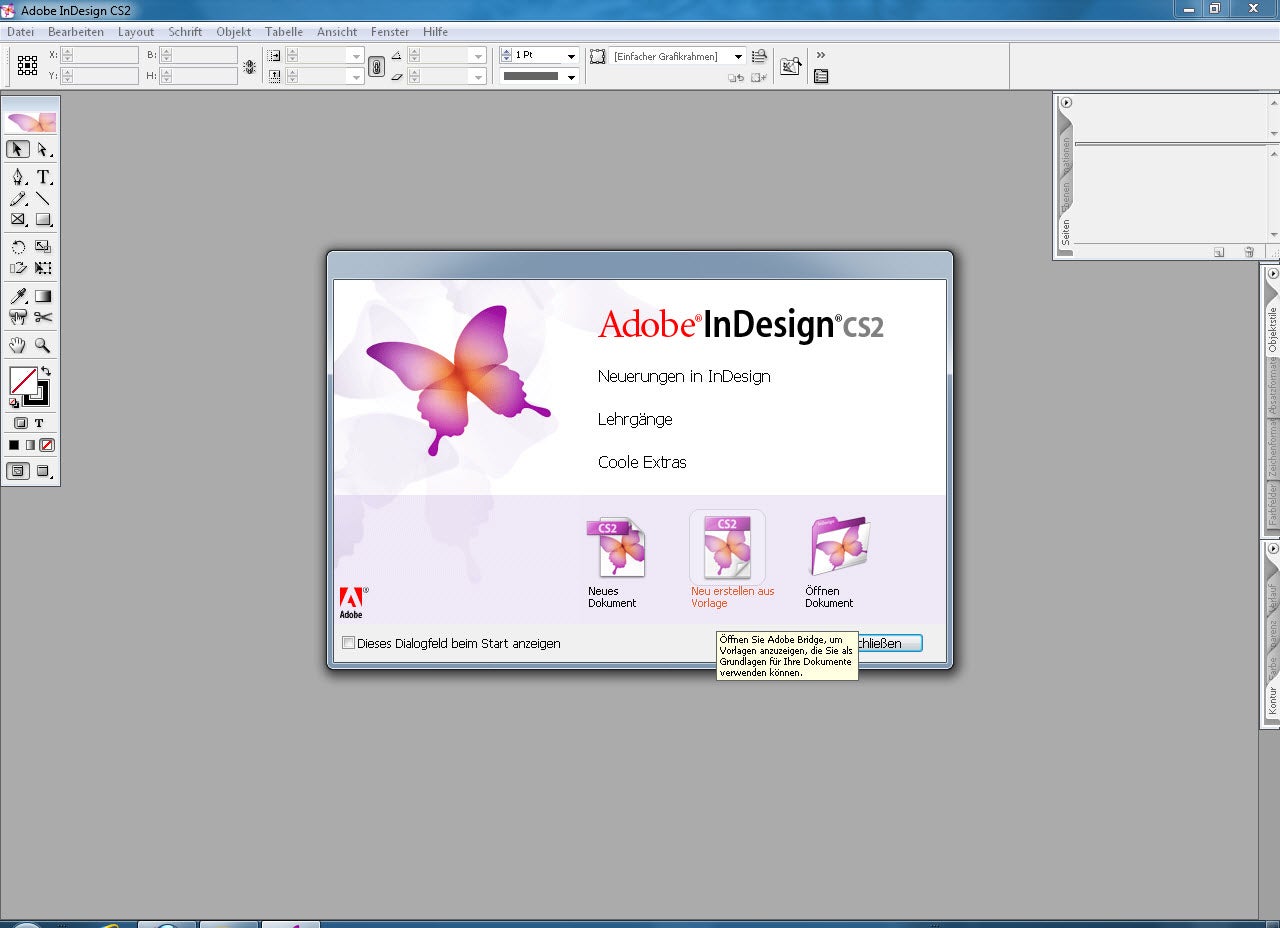Click the Neues Dokument icon
This screenshot has width=1280, height=928.
615,548
